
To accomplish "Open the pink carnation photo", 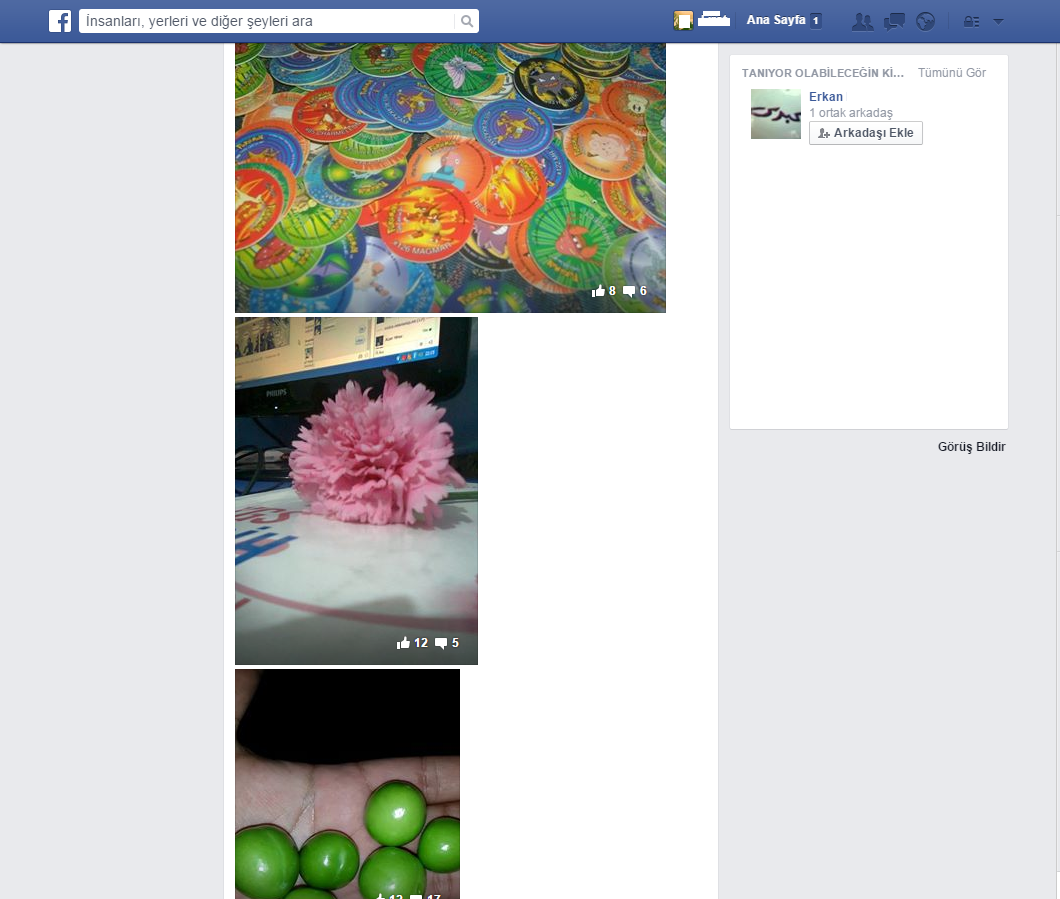I will point(356,491).
